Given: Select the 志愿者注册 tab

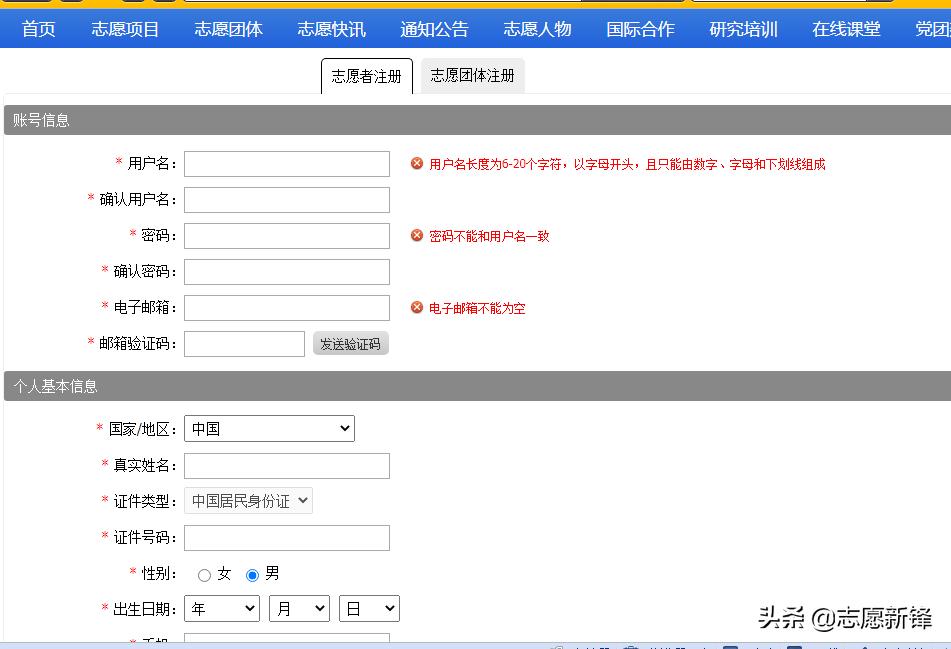Looking at the screenshot, I should [x=366, y=75].
